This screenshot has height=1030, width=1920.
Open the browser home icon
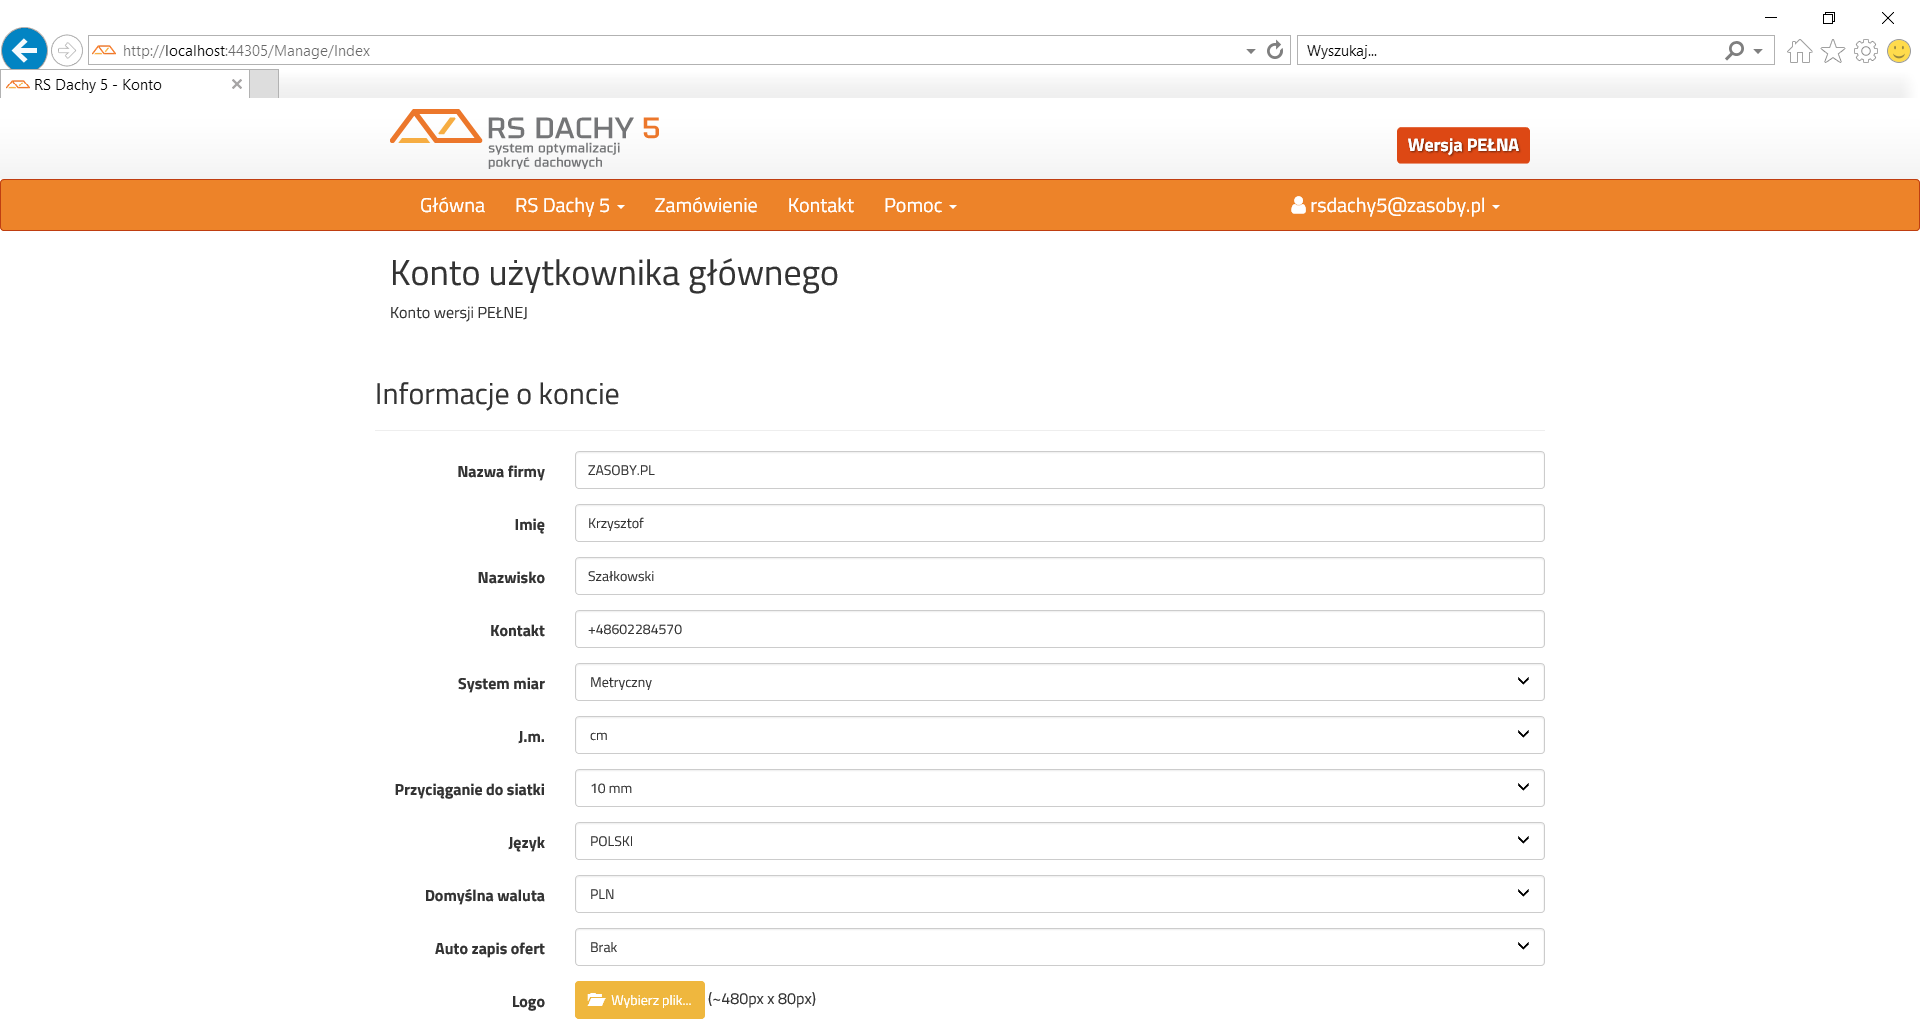1799,51
